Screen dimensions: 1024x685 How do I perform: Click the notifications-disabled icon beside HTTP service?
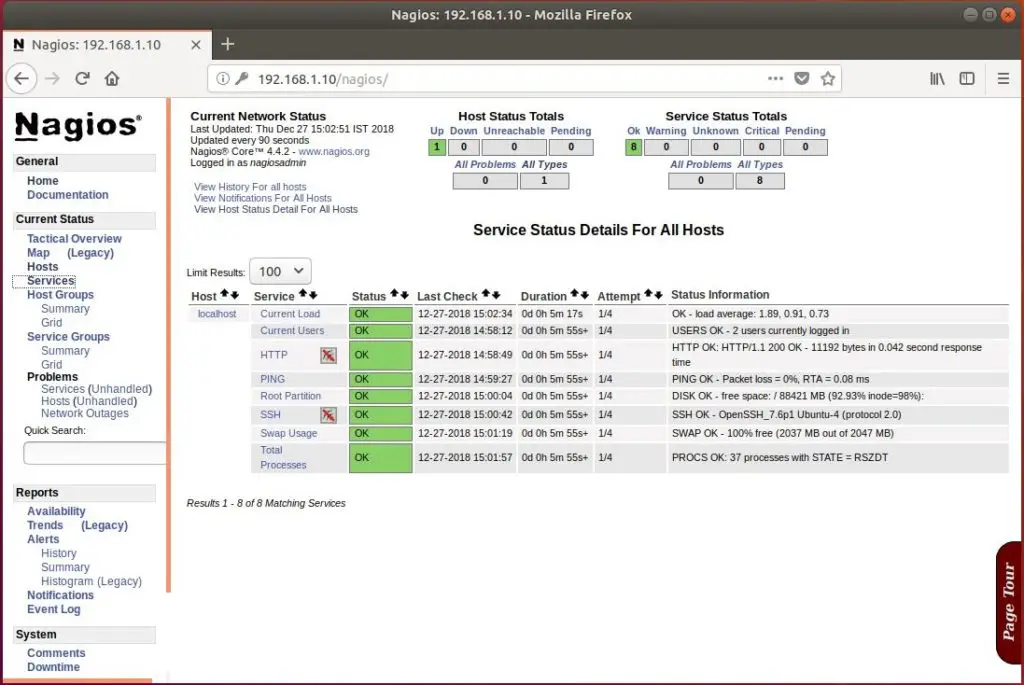coord(328,355)
